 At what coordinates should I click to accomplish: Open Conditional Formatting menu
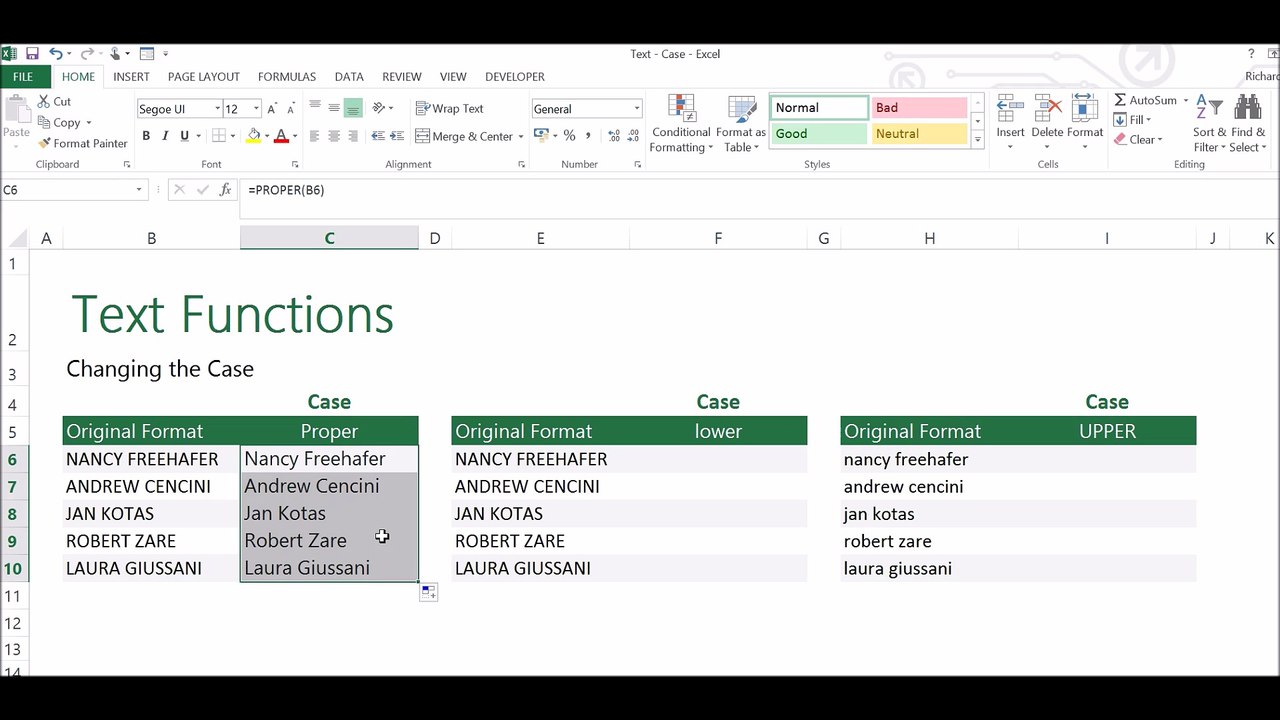click(x=681, y=124)
